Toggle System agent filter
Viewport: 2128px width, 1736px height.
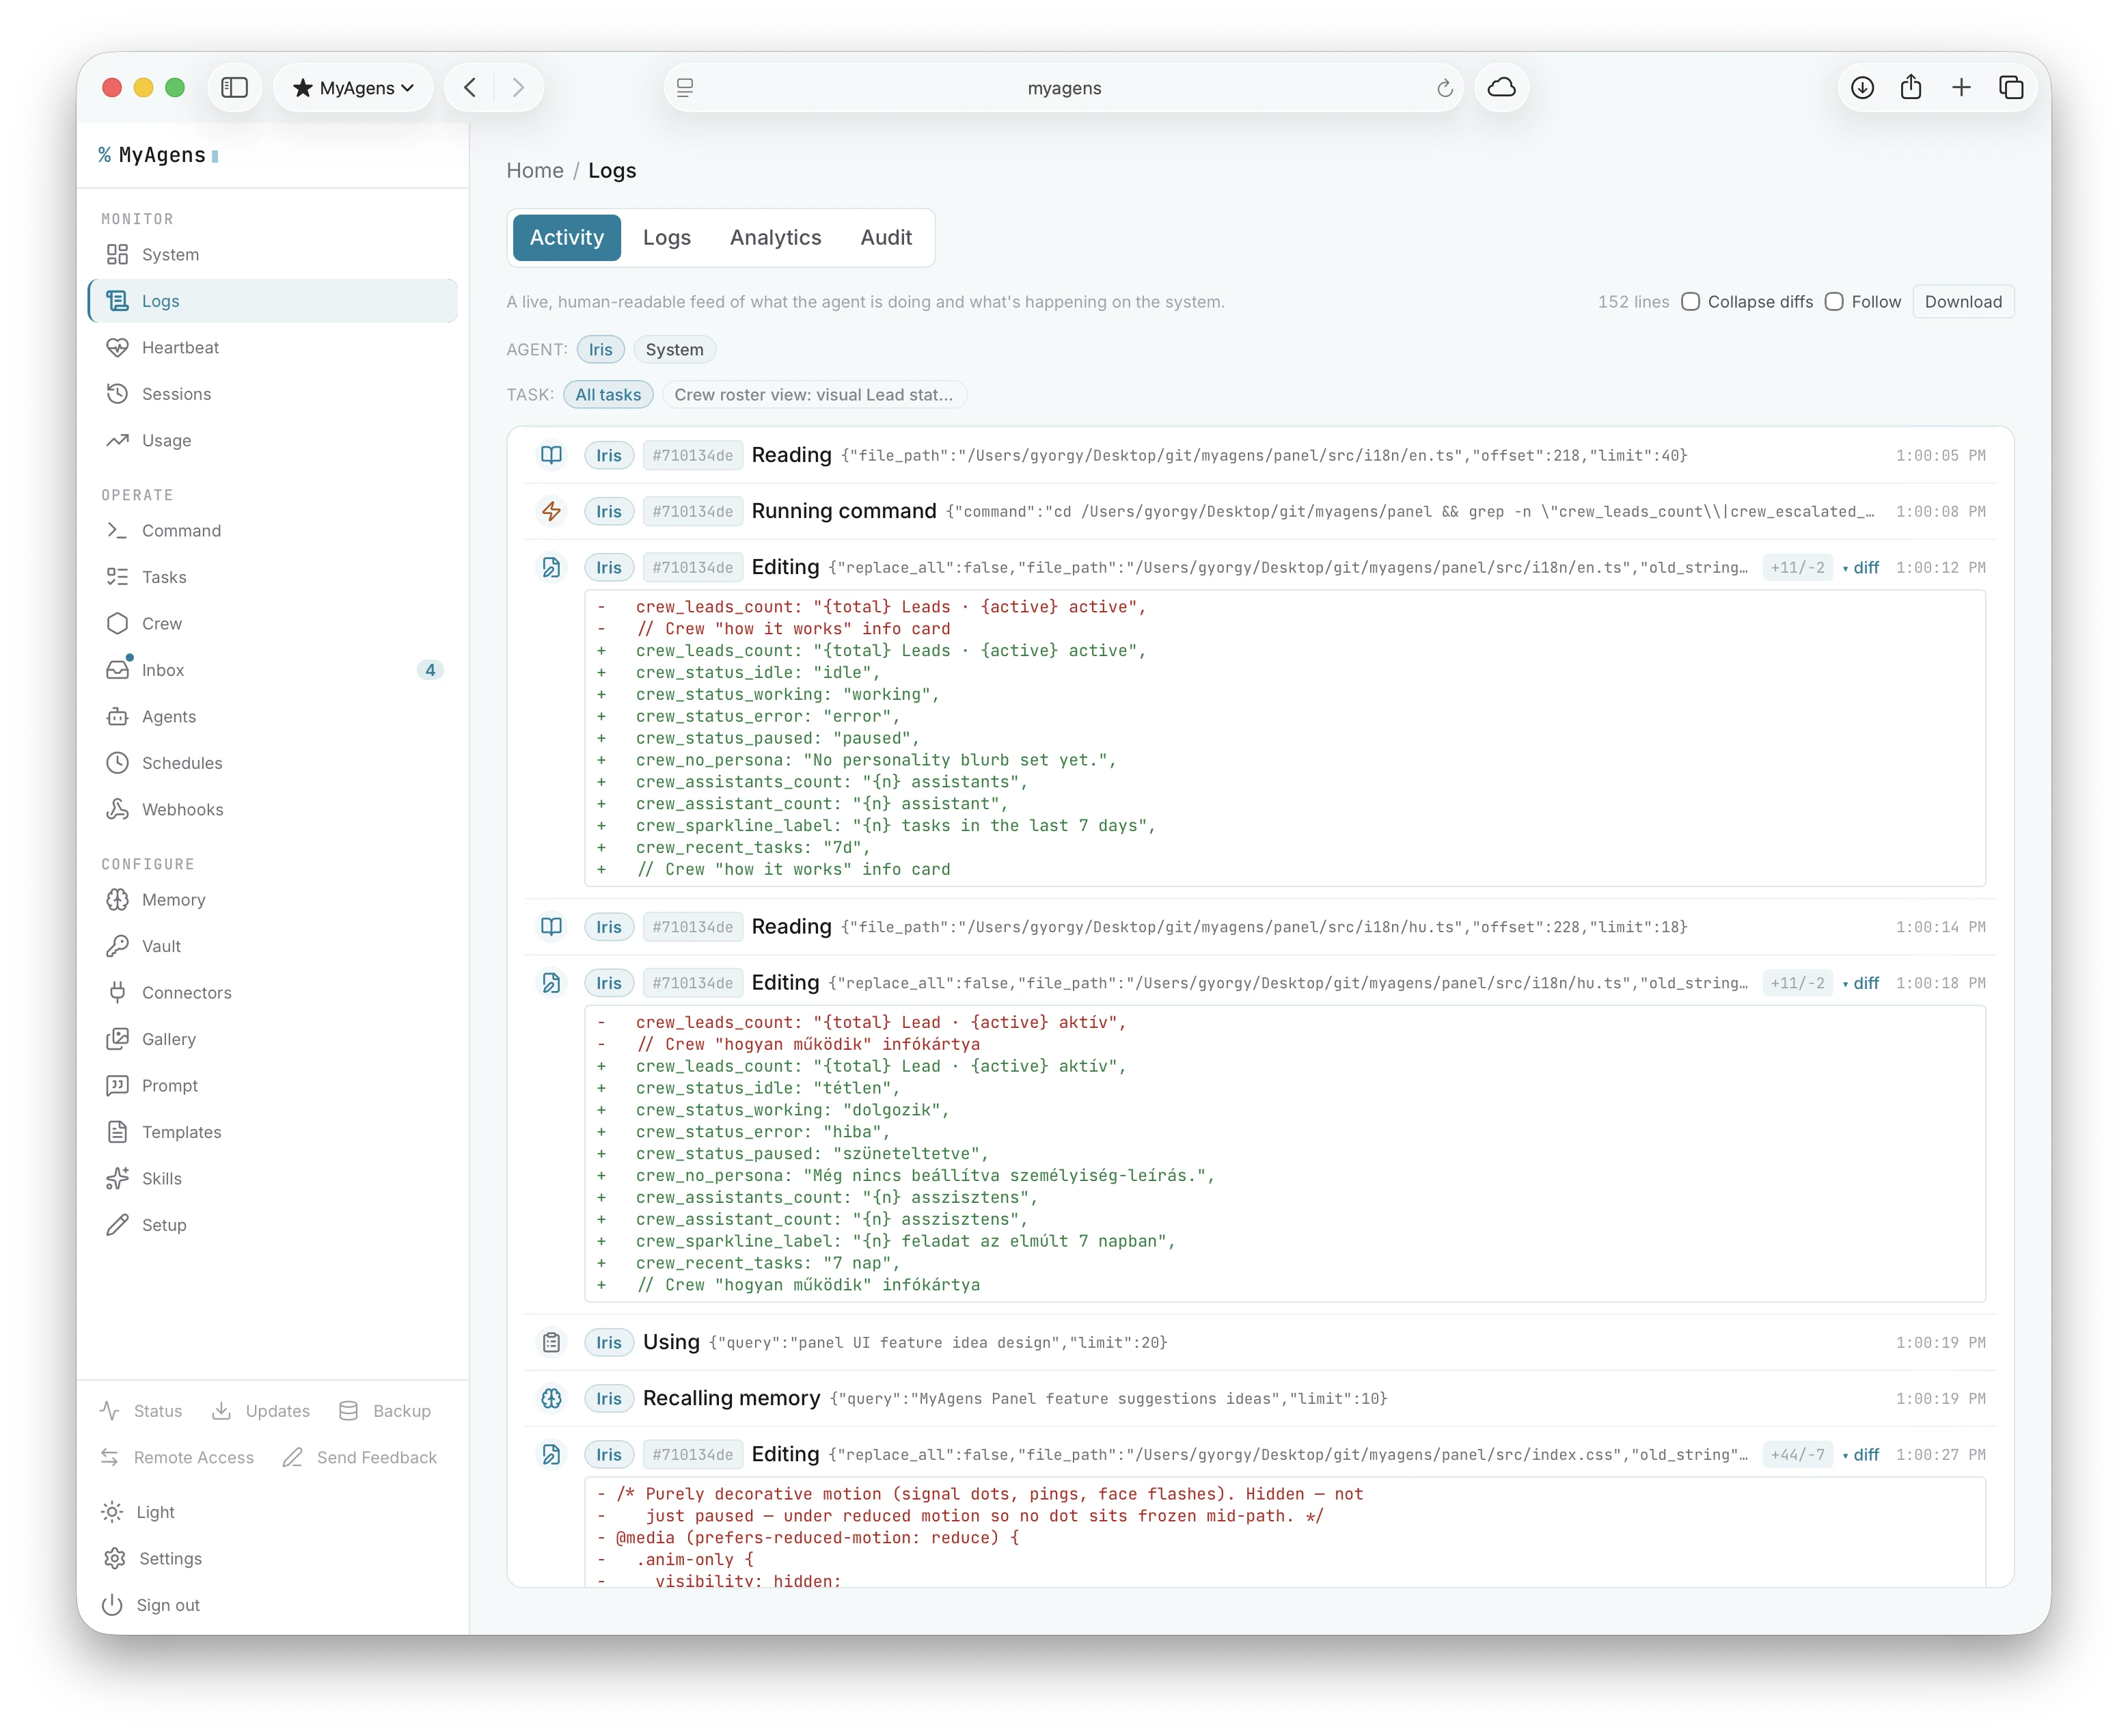(x=675, y=350)
